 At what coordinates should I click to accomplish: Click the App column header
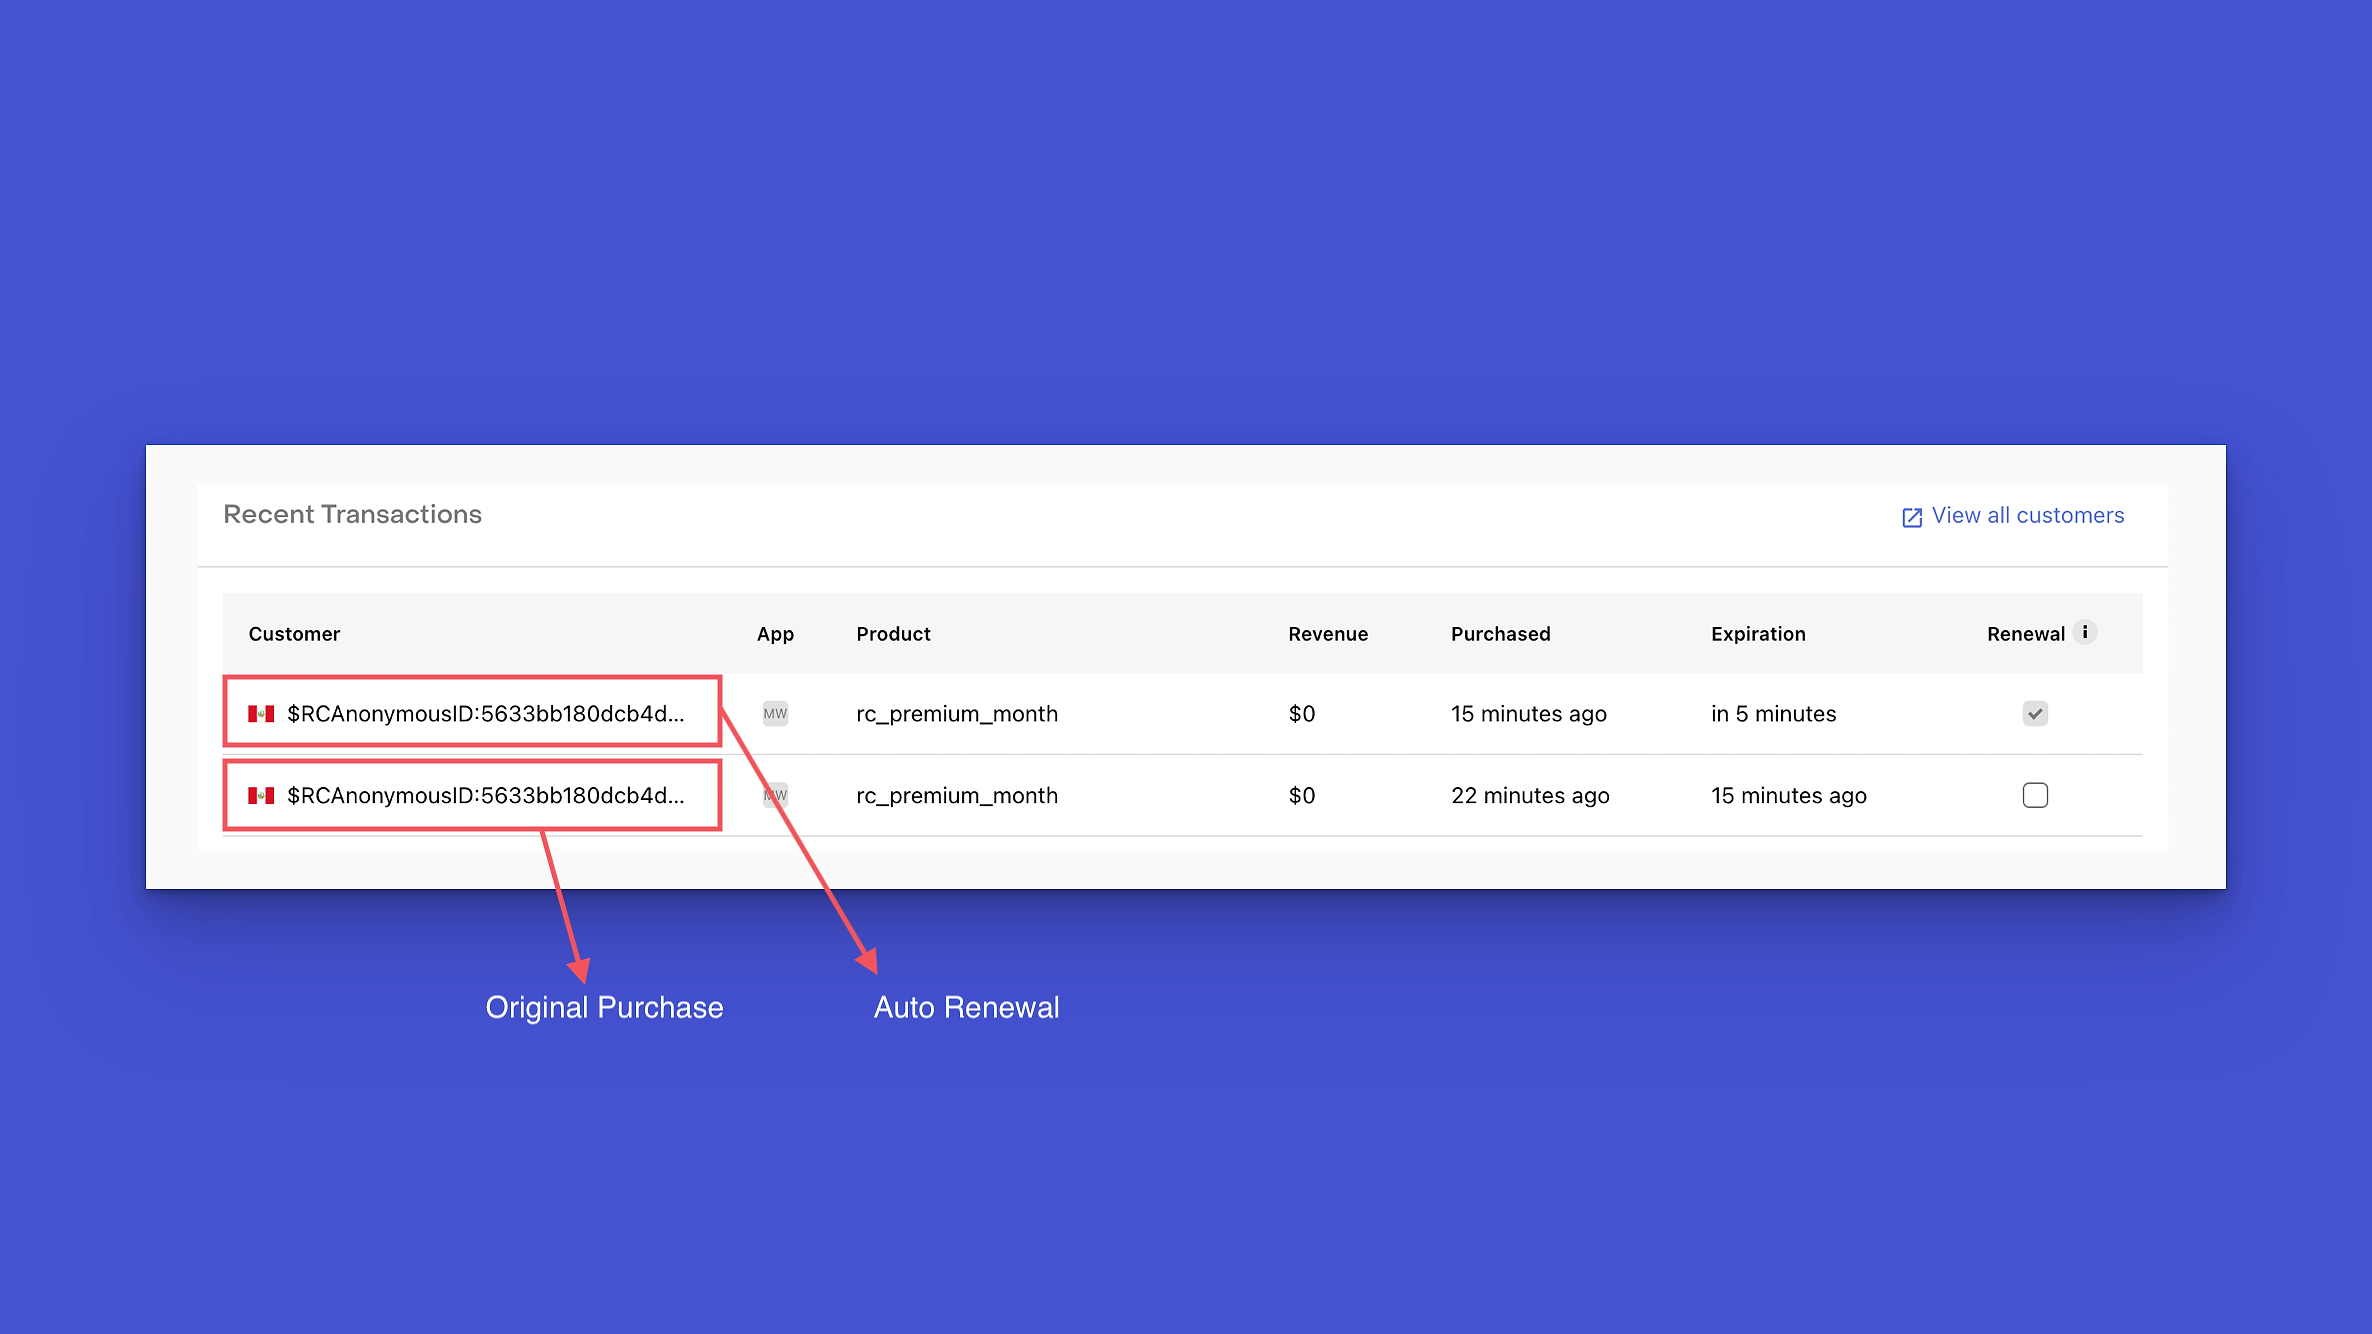point(775,634)
